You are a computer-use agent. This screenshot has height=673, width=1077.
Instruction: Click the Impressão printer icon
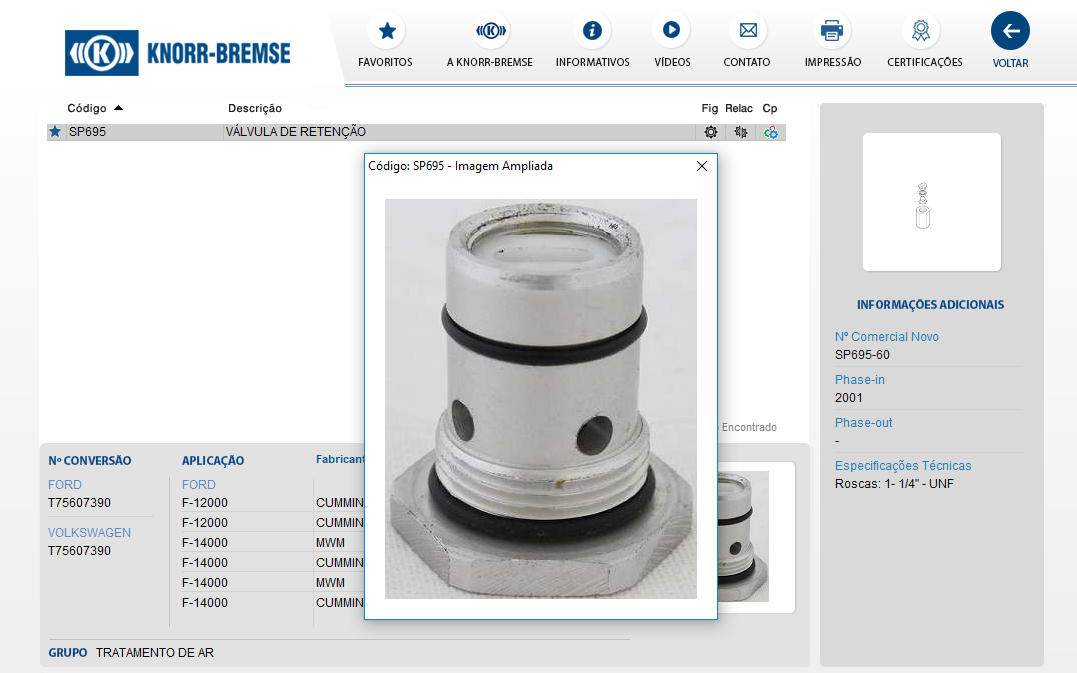pyautogui.click(x=832, y=31)
